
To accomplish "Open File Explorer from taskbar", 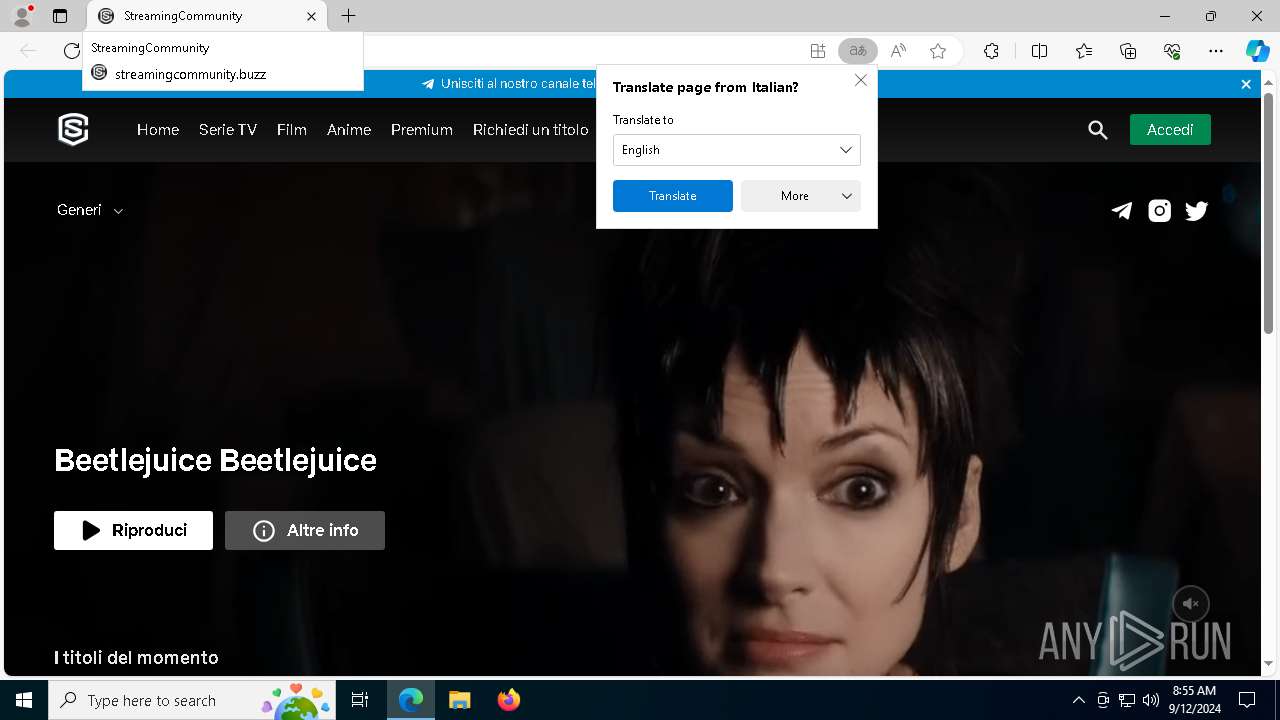I will tap(459, 700).
